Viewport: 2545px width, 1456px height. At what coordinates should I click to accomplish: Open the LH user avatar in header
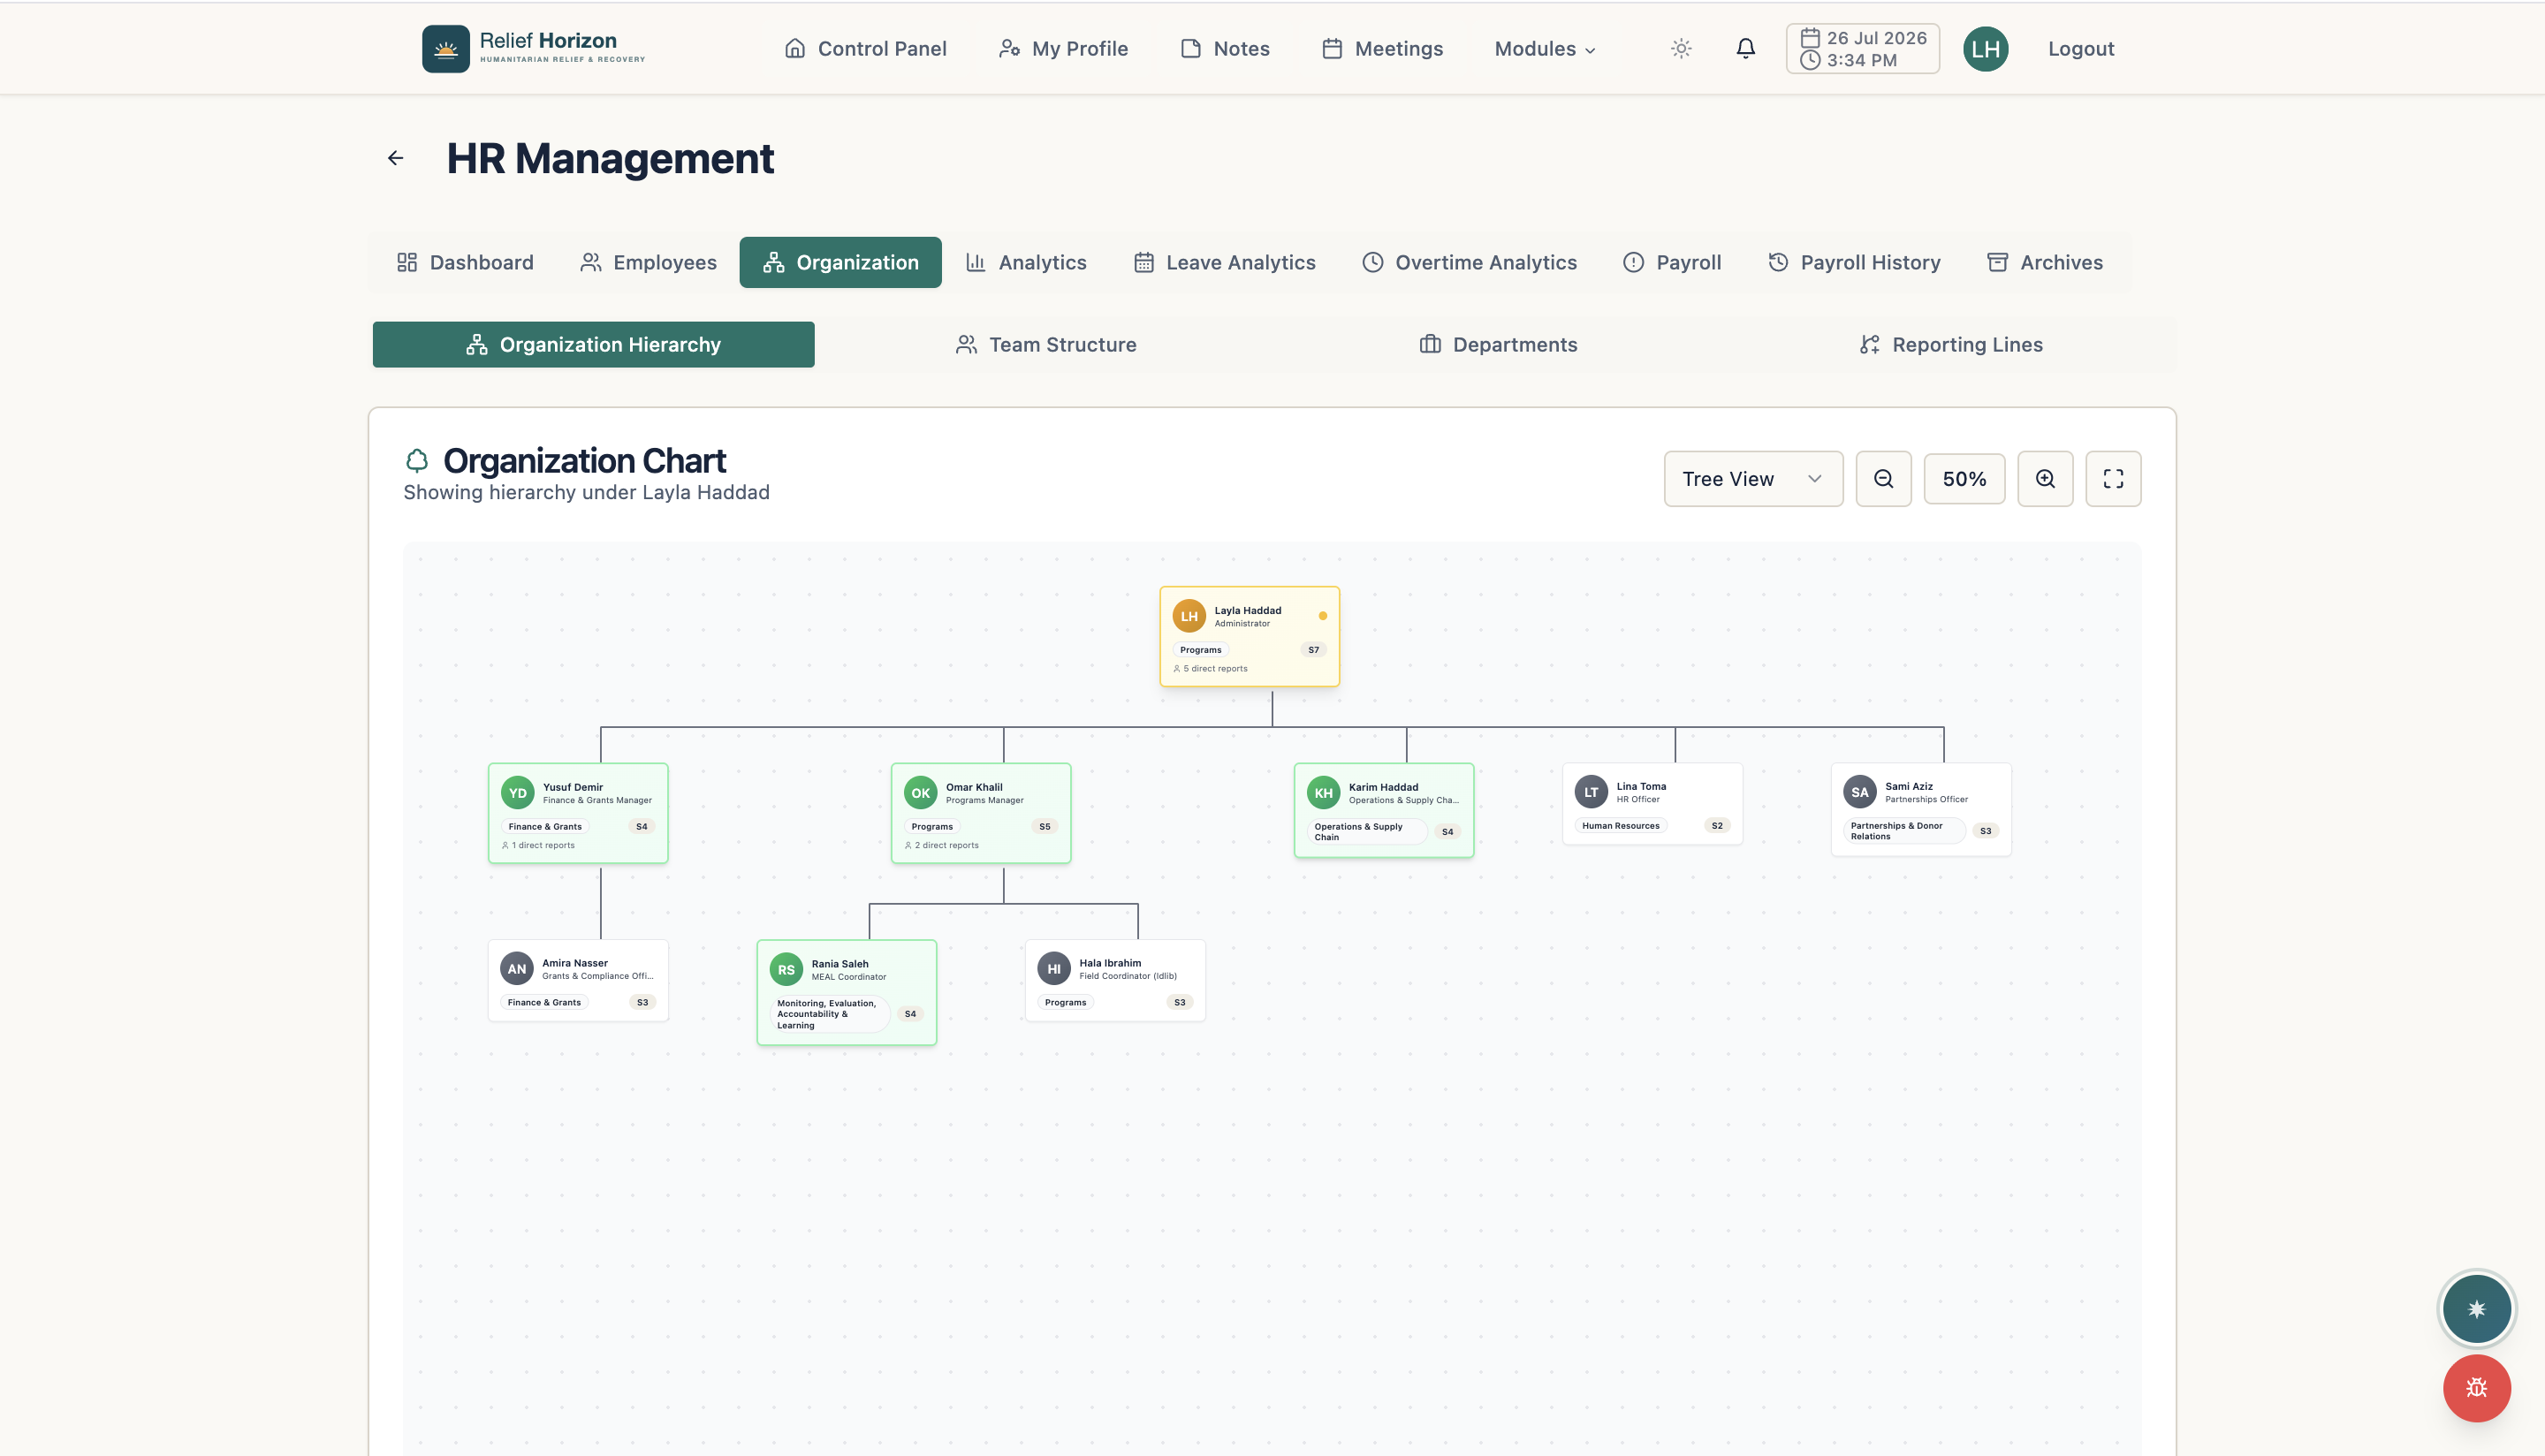[x=1985, y=49]
